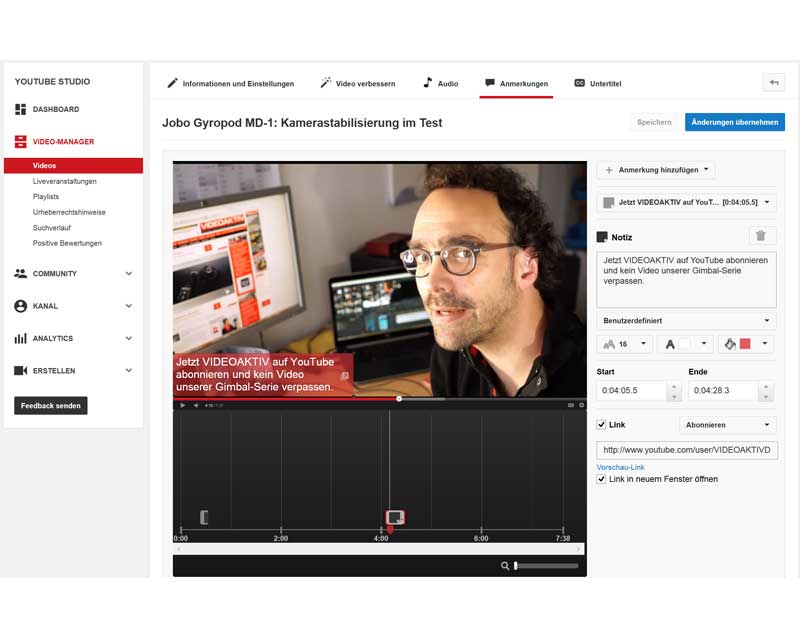This screenshot has width=800, height=640.
Task: Open the Dashboard icon in sidebar
Action: (x=20, y=109)
